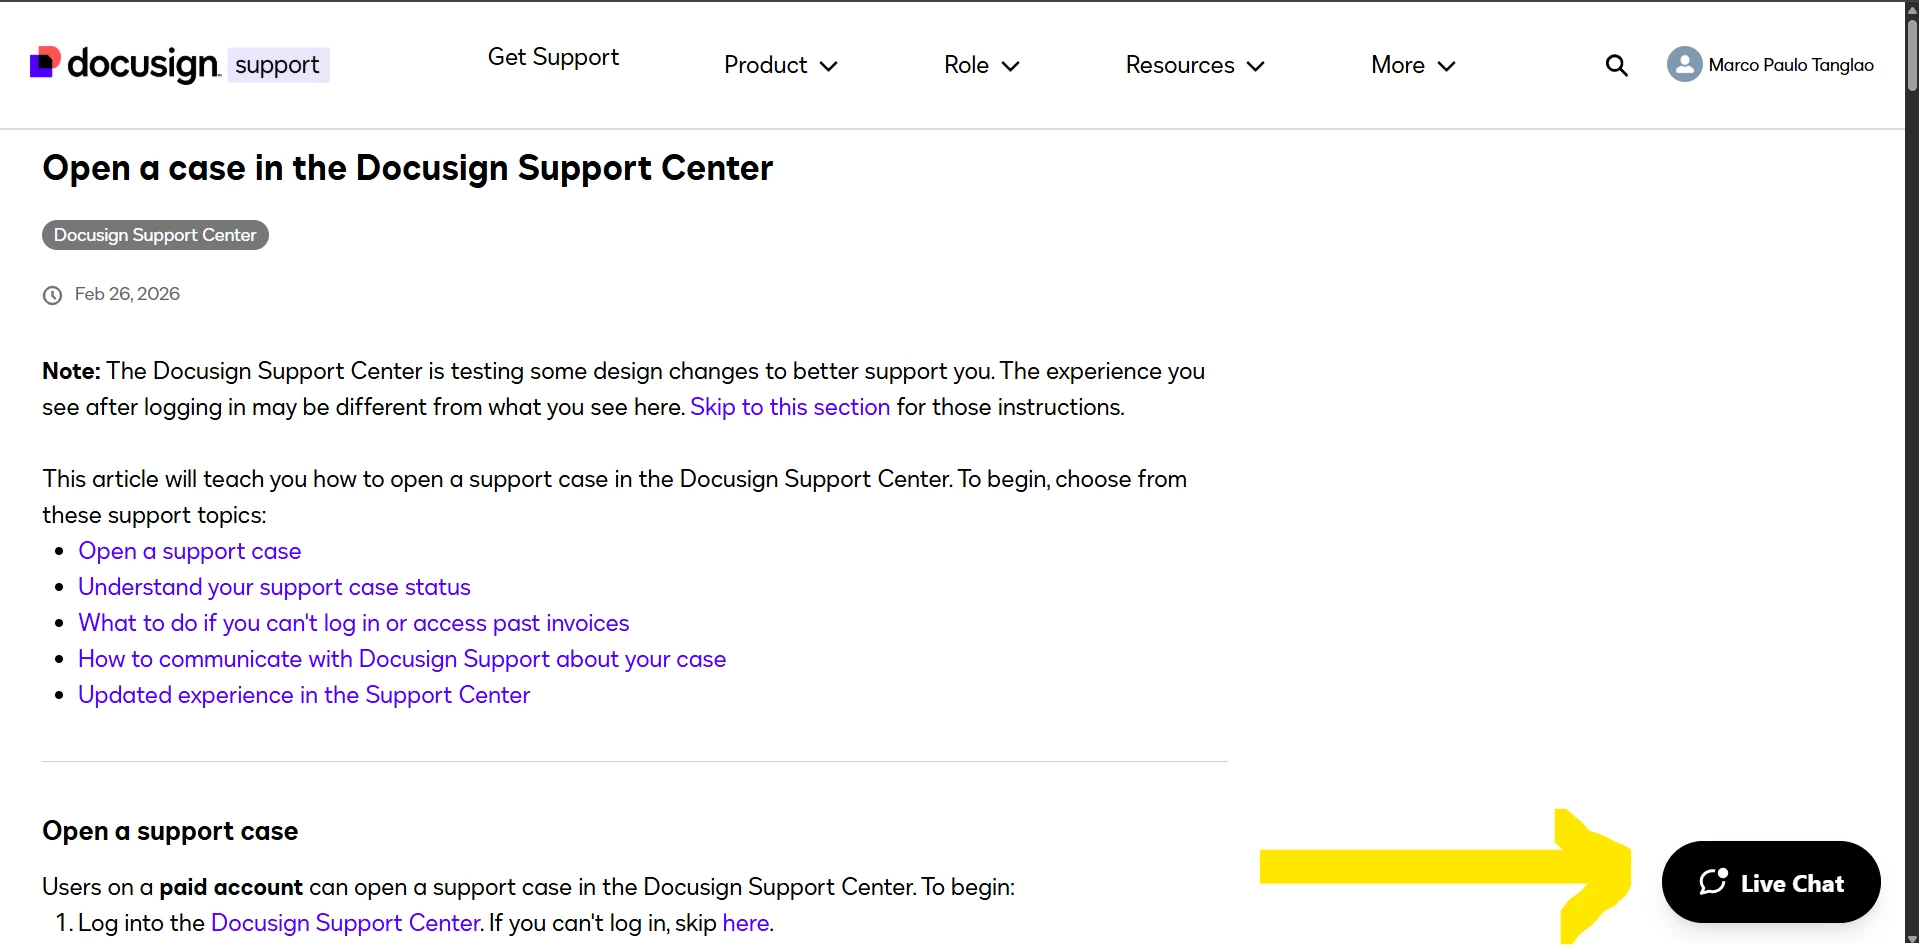The width and height of the screenshot is (1919, 945).
Task: Start a Live Chat session
Action: point(1771,882)
